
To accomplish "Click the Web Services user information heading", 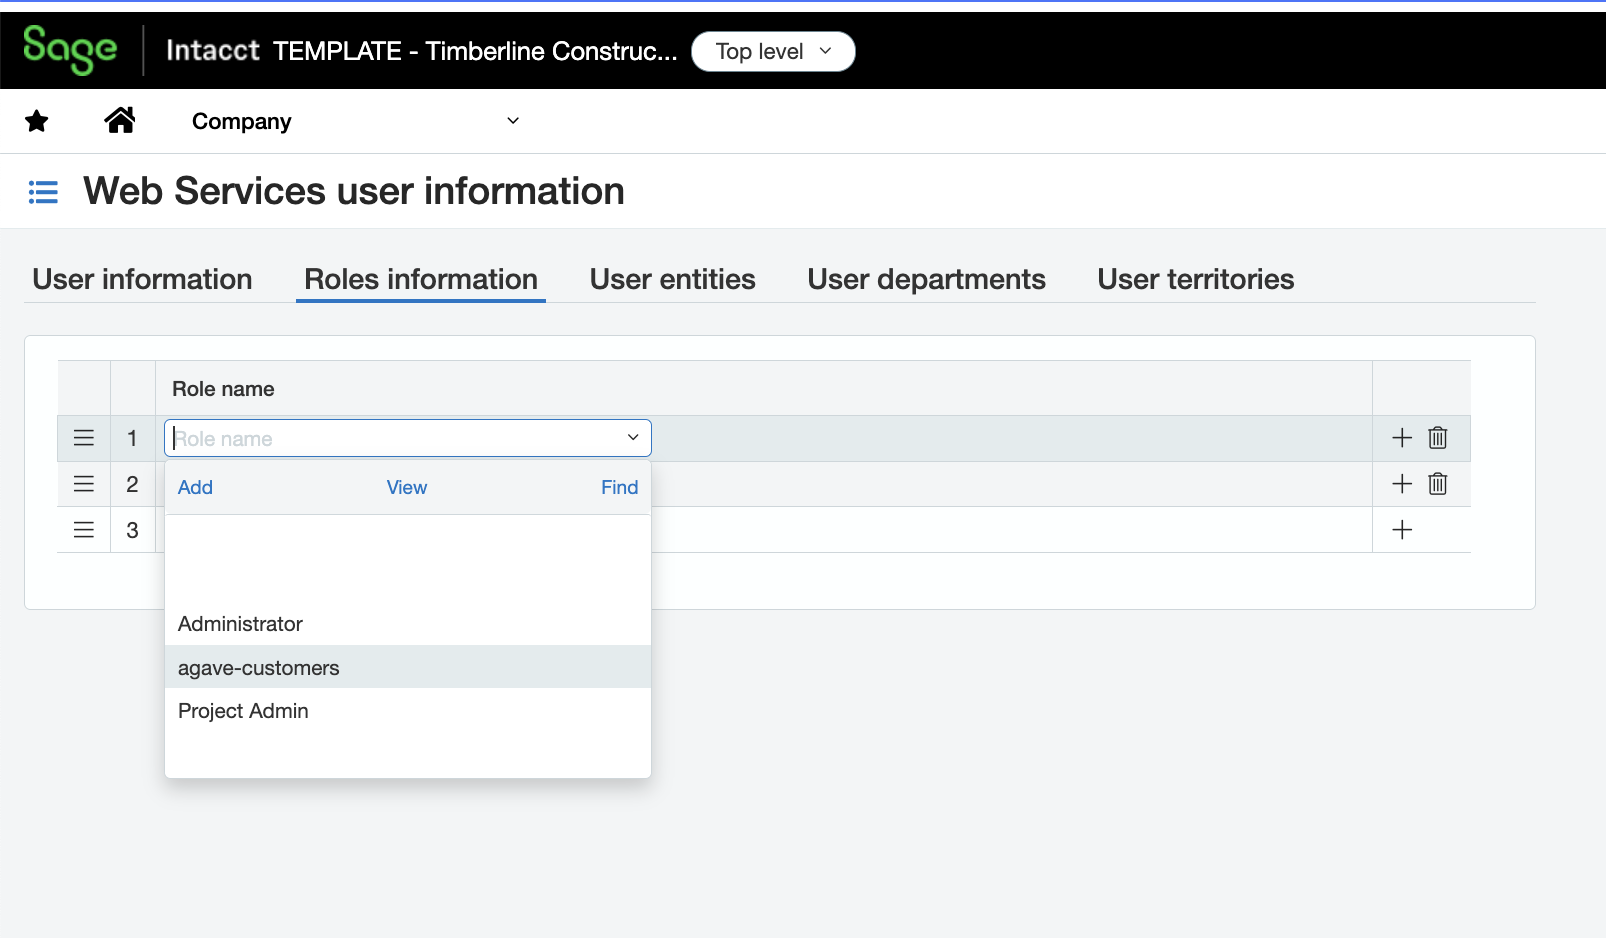I will point(354,191).
